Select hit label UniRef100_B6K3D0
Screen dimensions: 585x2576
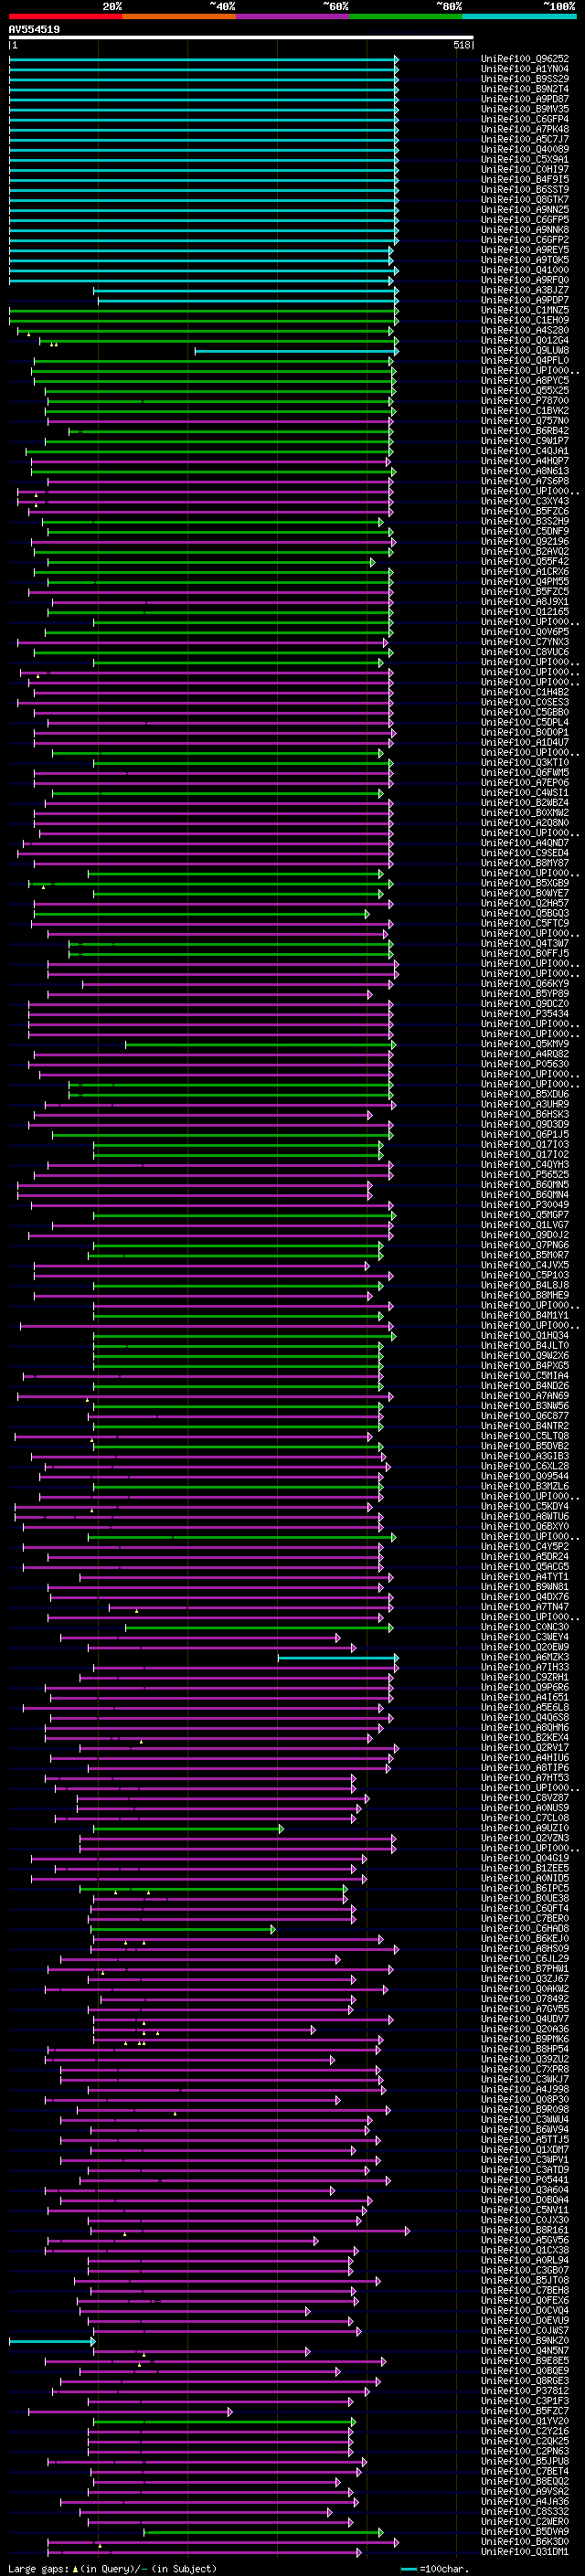click(x=525, y=2542)
